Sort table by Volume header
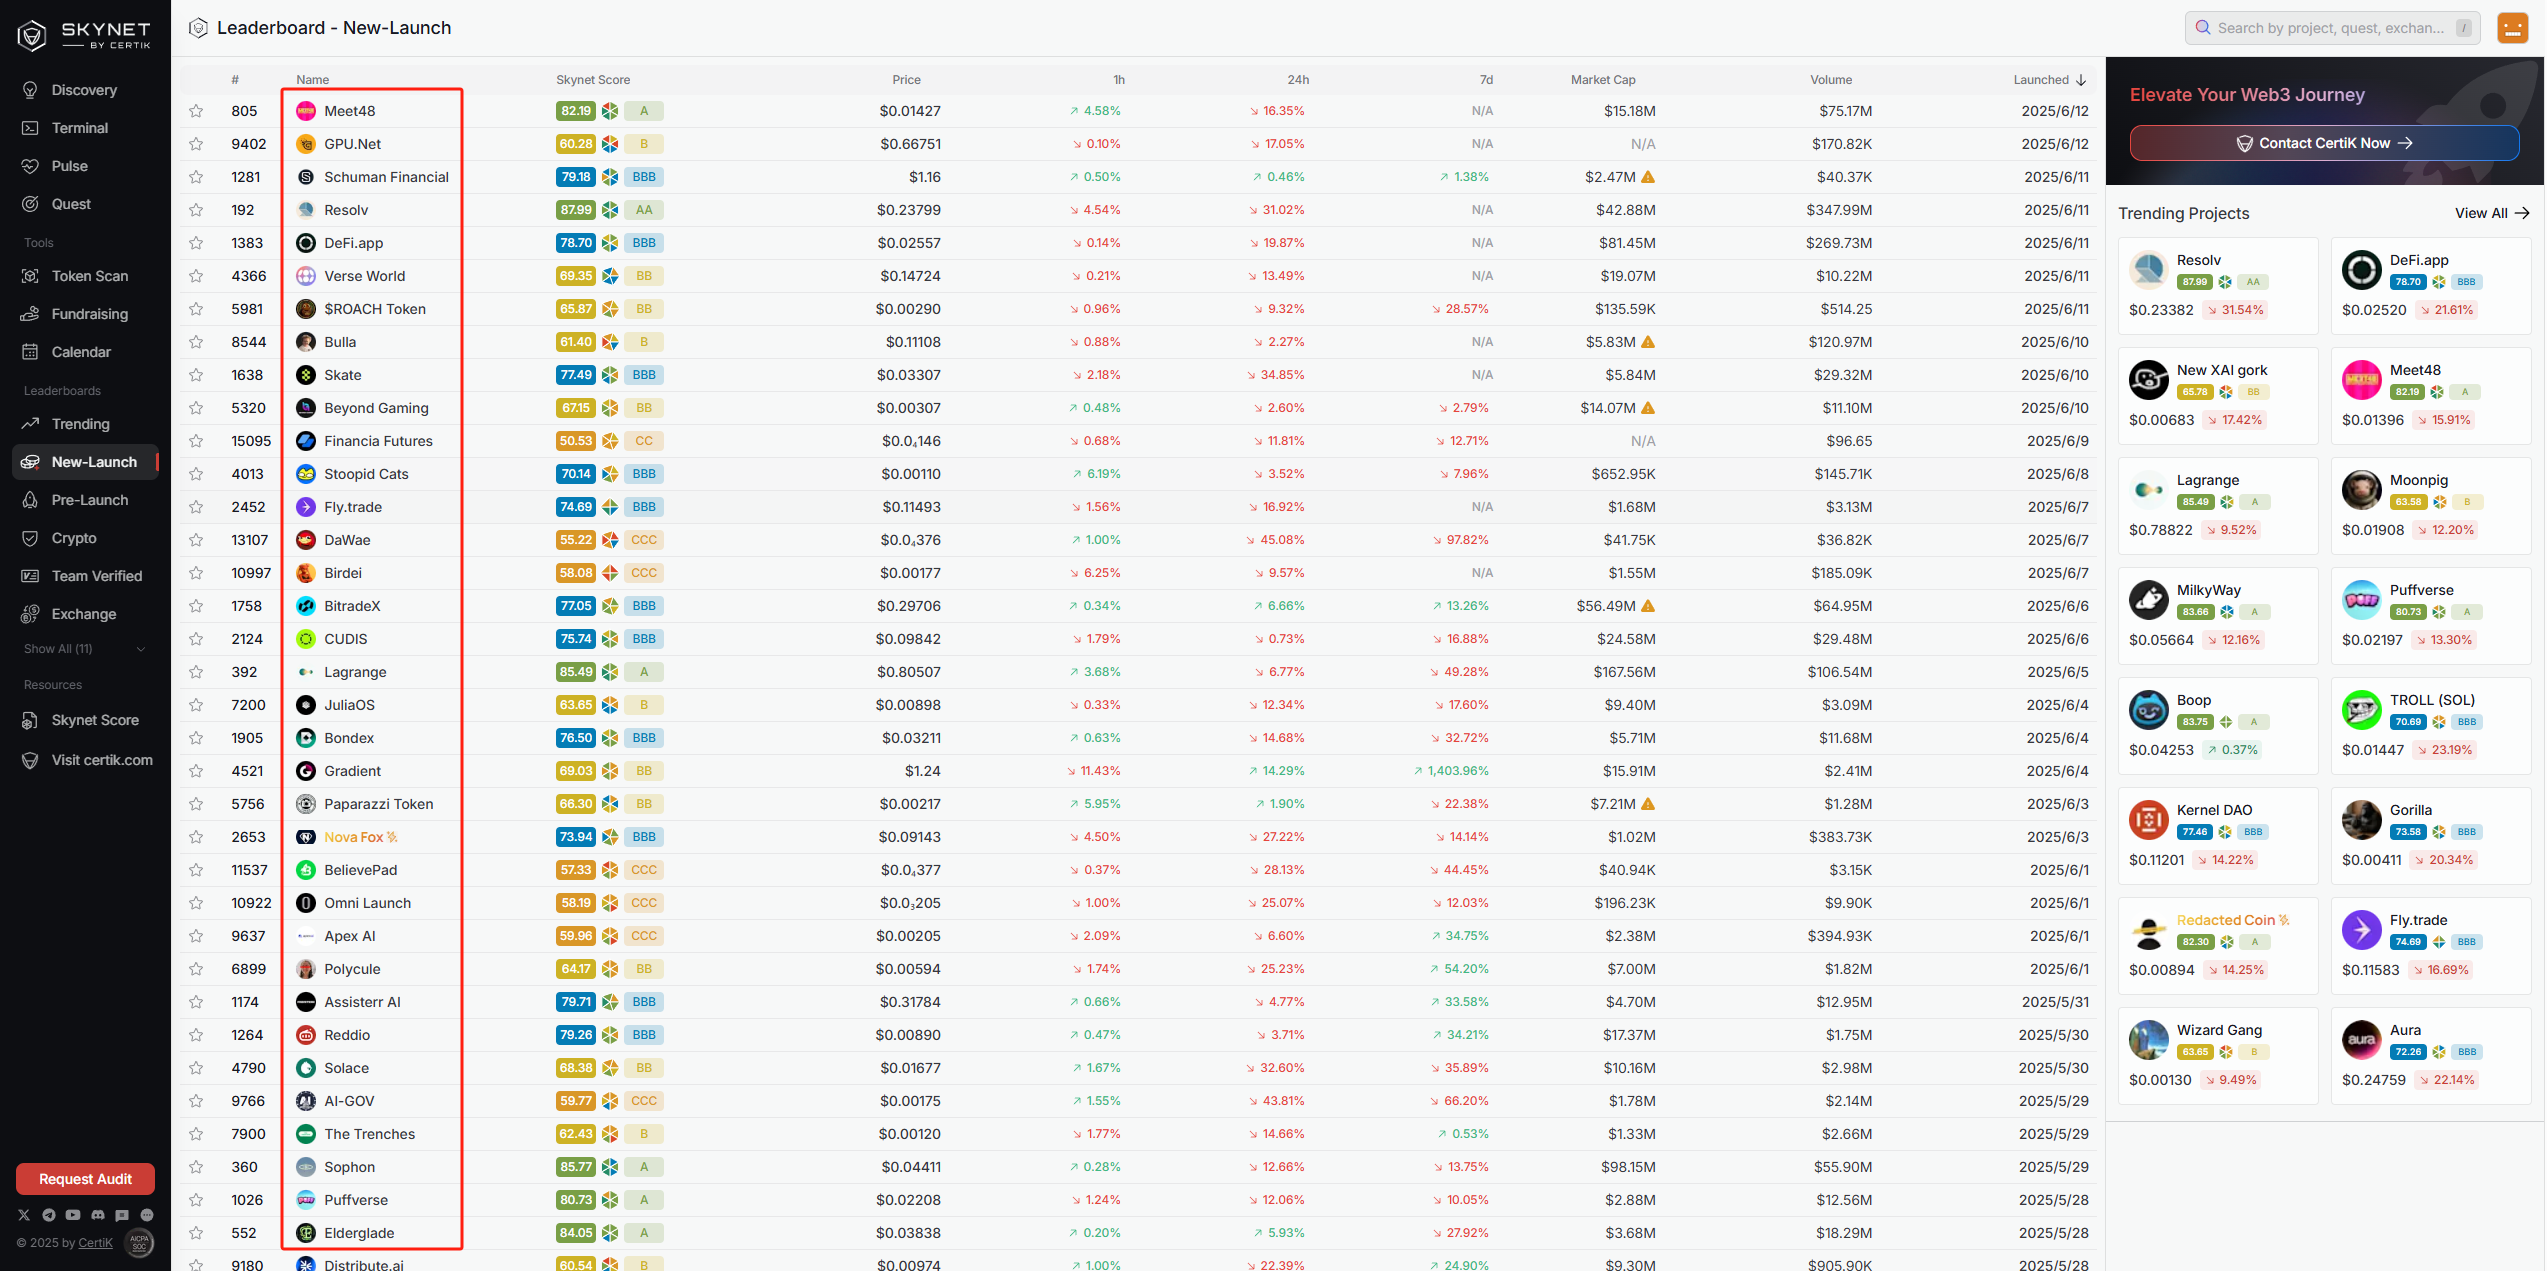 coord(1831,80)
